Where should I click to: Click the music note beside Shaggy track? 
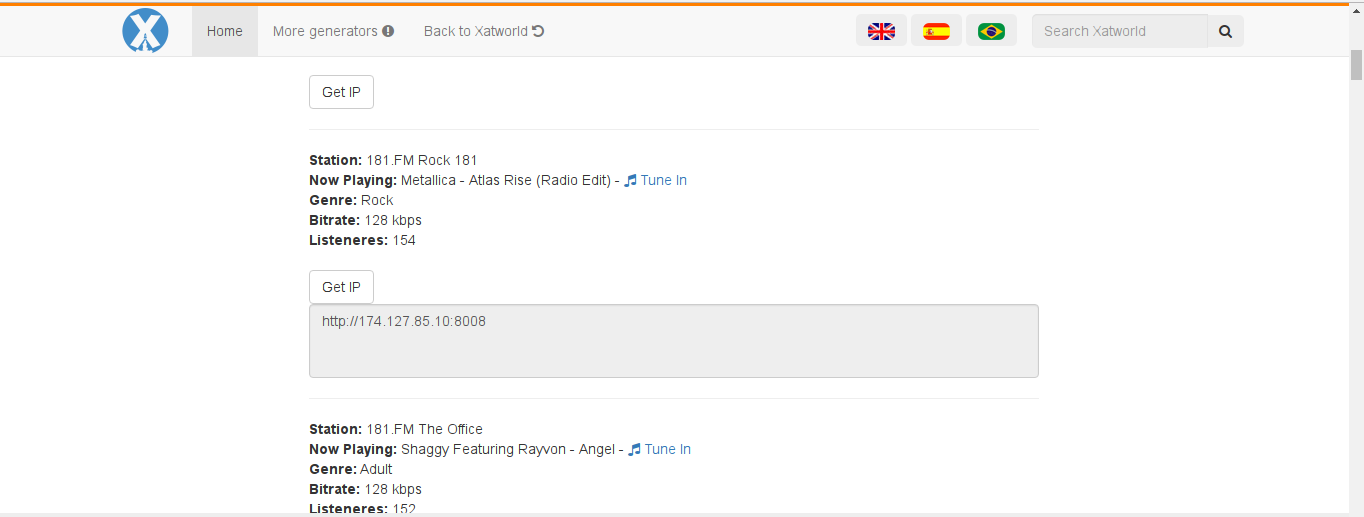tap(634, 450)
